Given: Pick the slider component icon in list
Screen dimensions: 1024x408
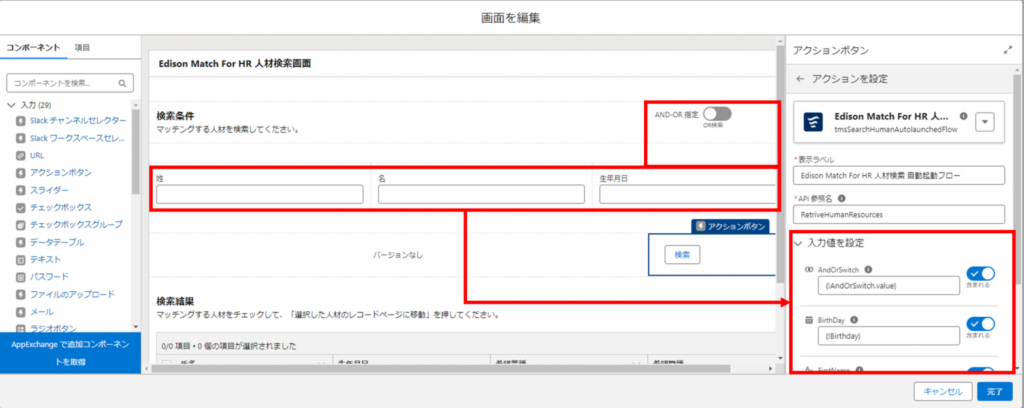Looking at the screenshot, I should pyautogui.click(x=21, y=190).
